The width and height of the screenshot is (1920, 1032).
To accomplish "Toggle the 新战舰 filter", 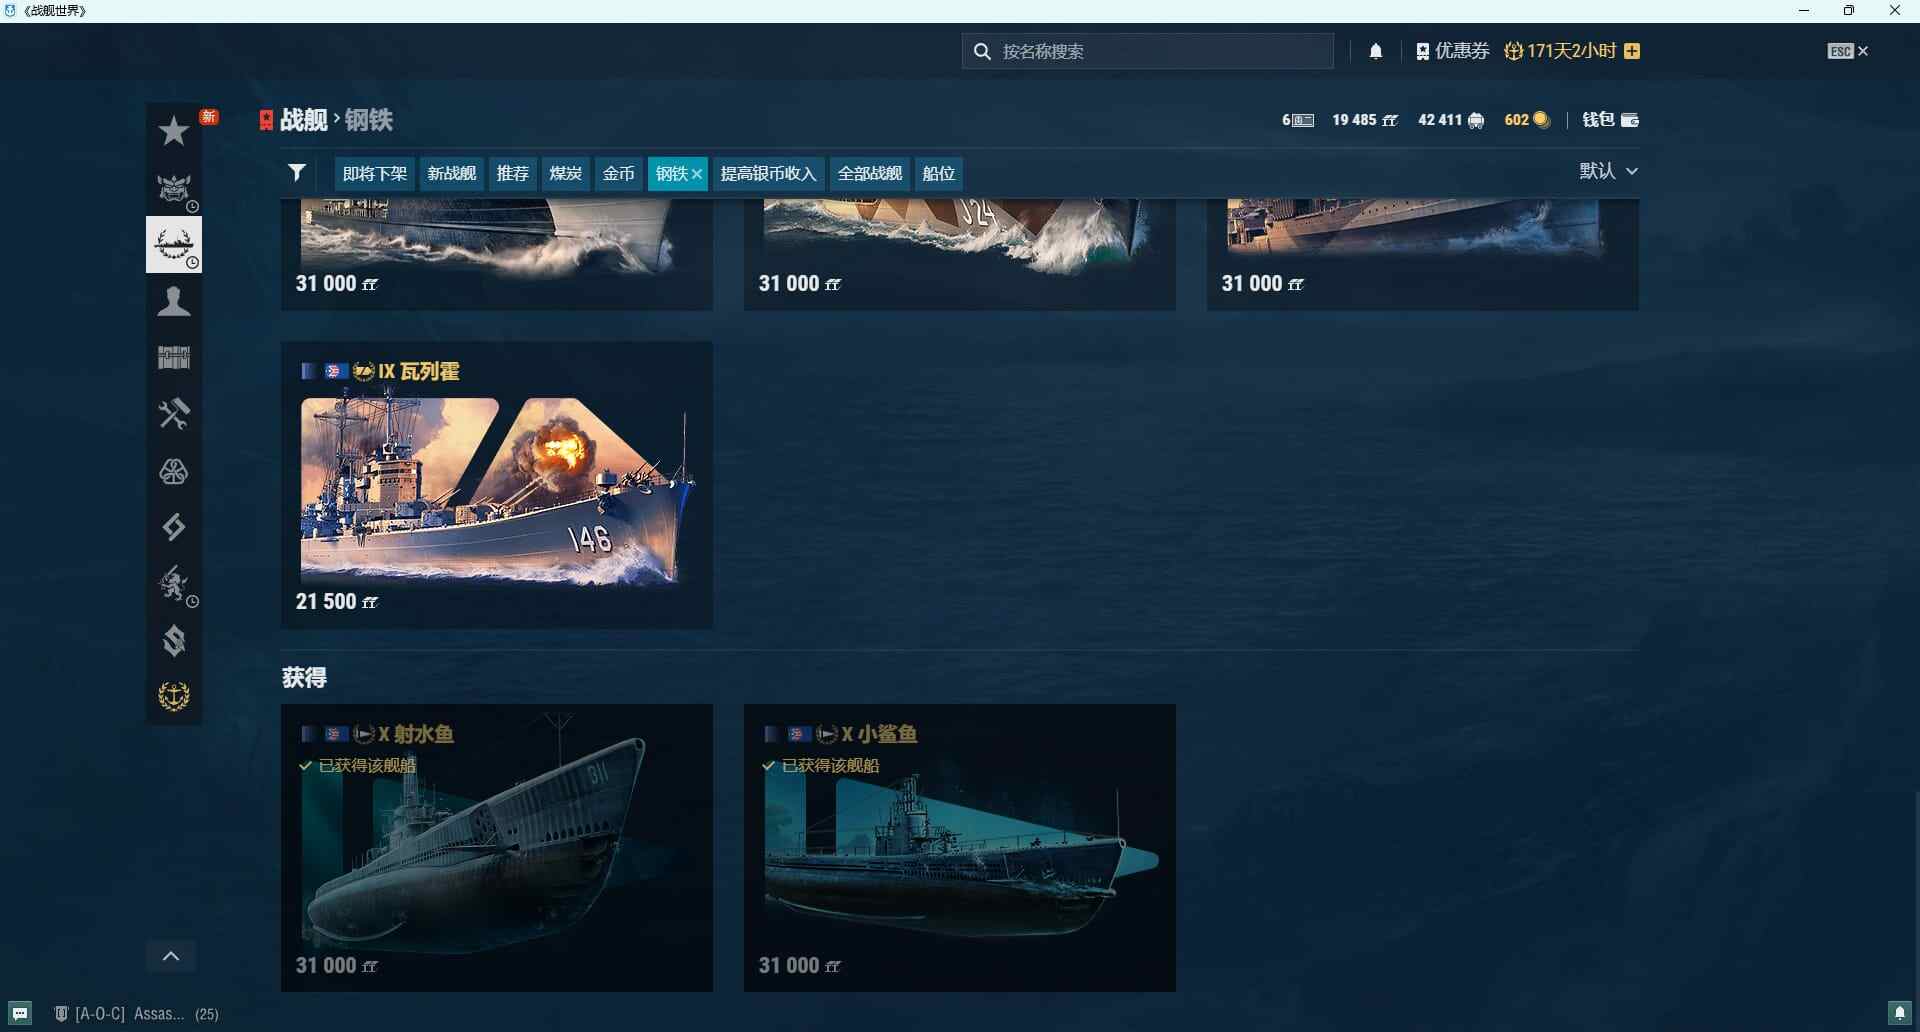I will pyautogui.click(x=452, y=174).
